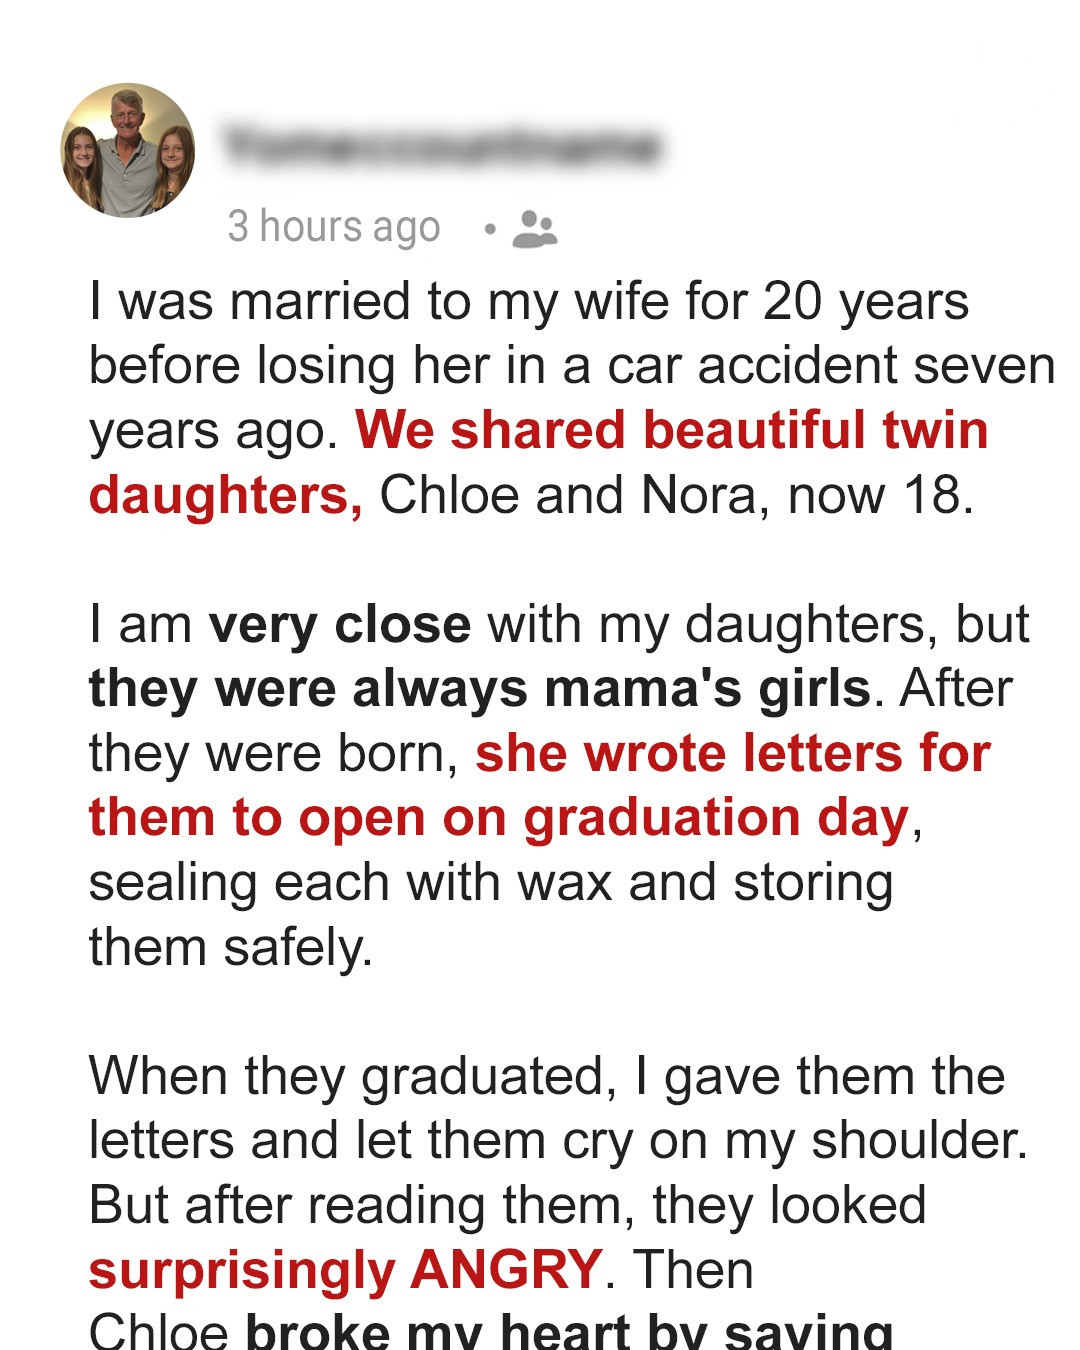Click bold text "they were always mama's girls"

tap(480, 689)
